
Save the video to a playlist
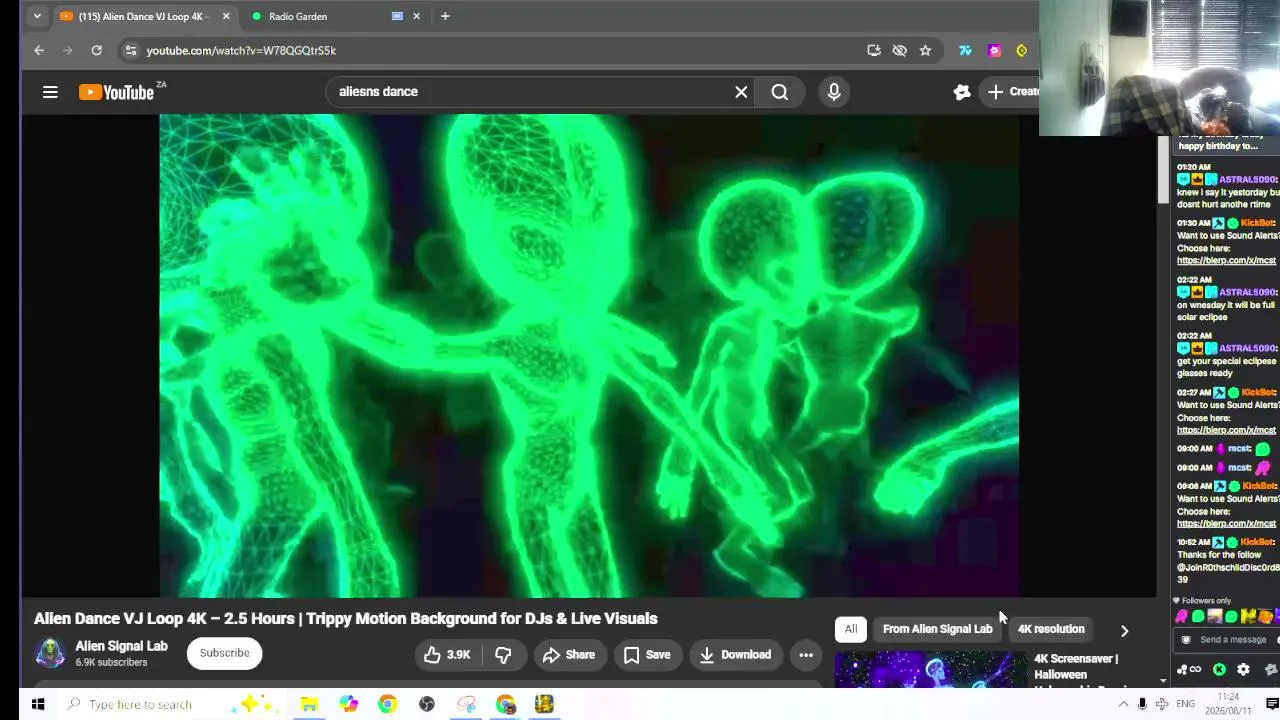[647, 655]
